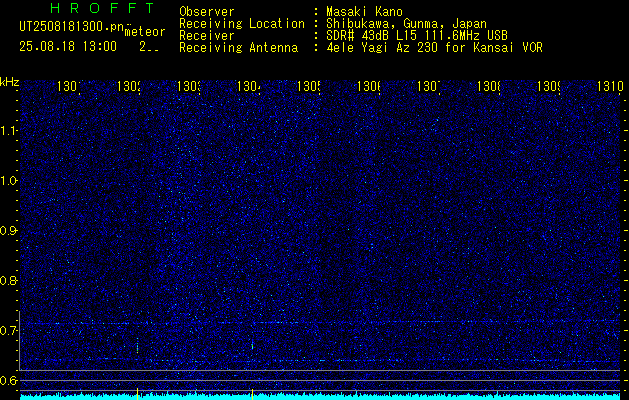Click the 1304 time axis label
This screenshot has width=629, height=400.
[249, 86]
